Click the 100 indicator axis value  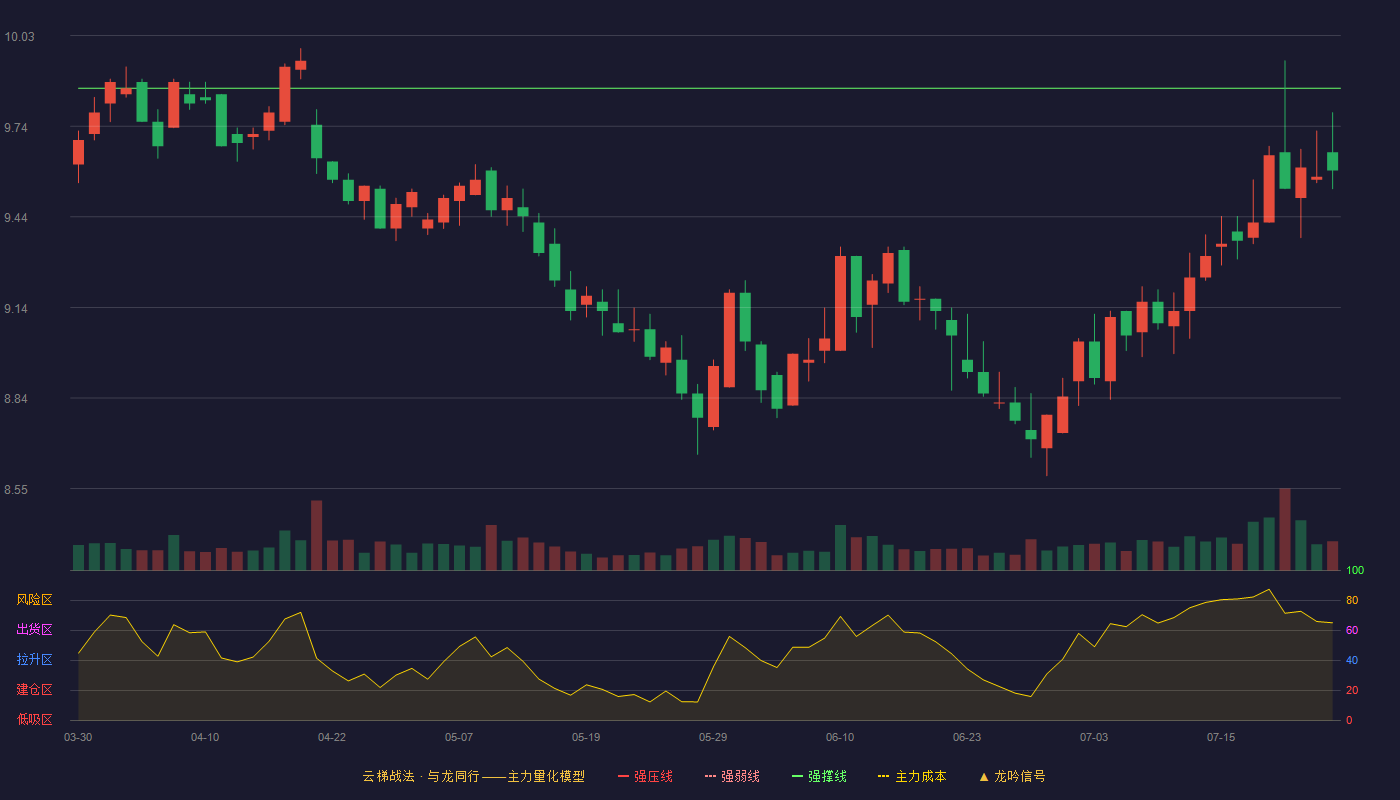point(1355,571)
